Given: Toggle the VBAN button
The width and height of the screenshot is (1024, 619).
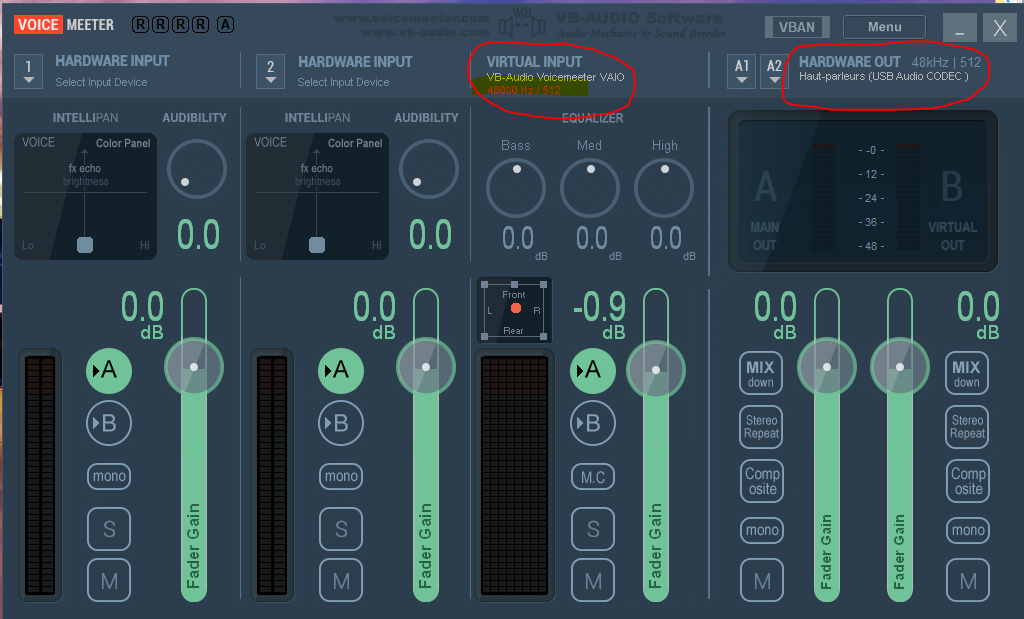Looking at the screenshot, I should click(x=797, y=27).
